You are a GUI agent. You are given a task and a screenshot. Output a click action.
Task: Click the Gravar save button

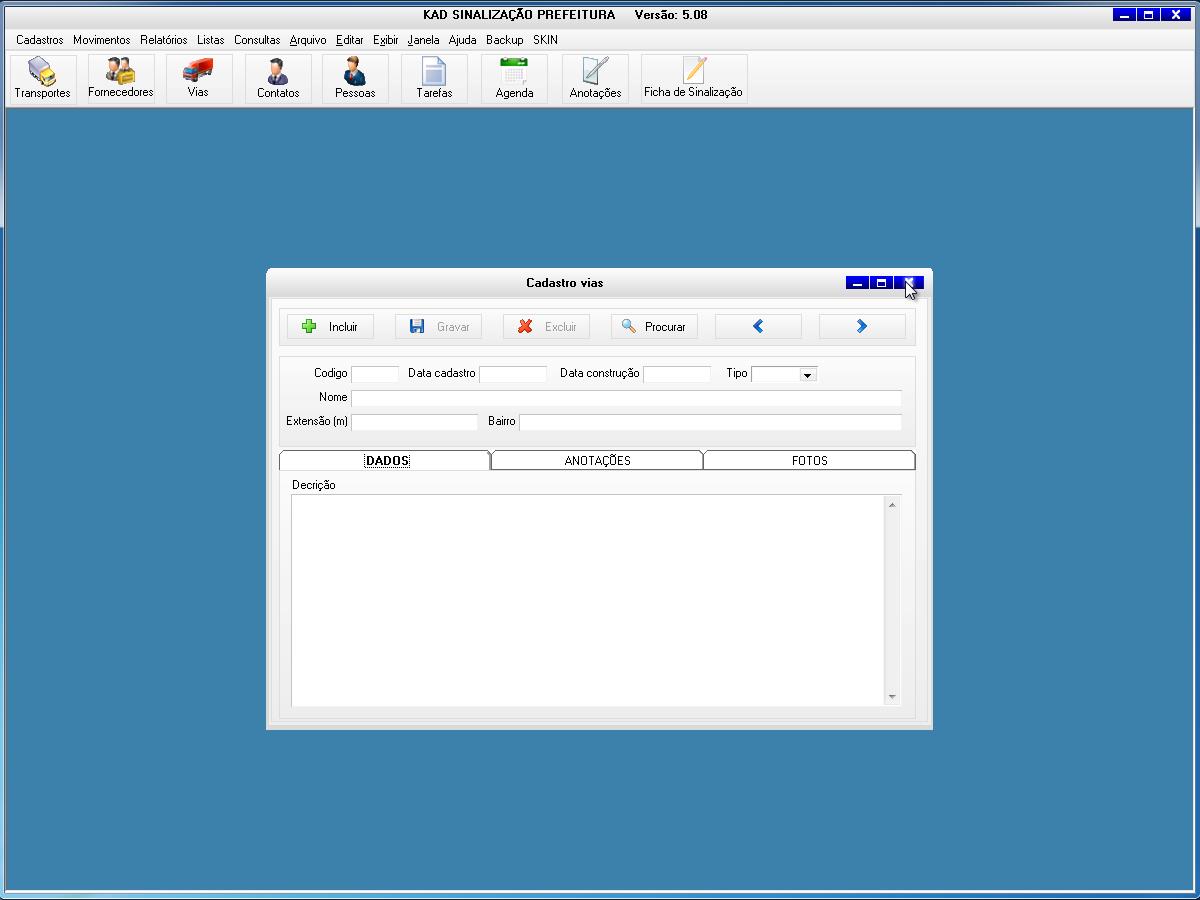[x=438, y=327]
